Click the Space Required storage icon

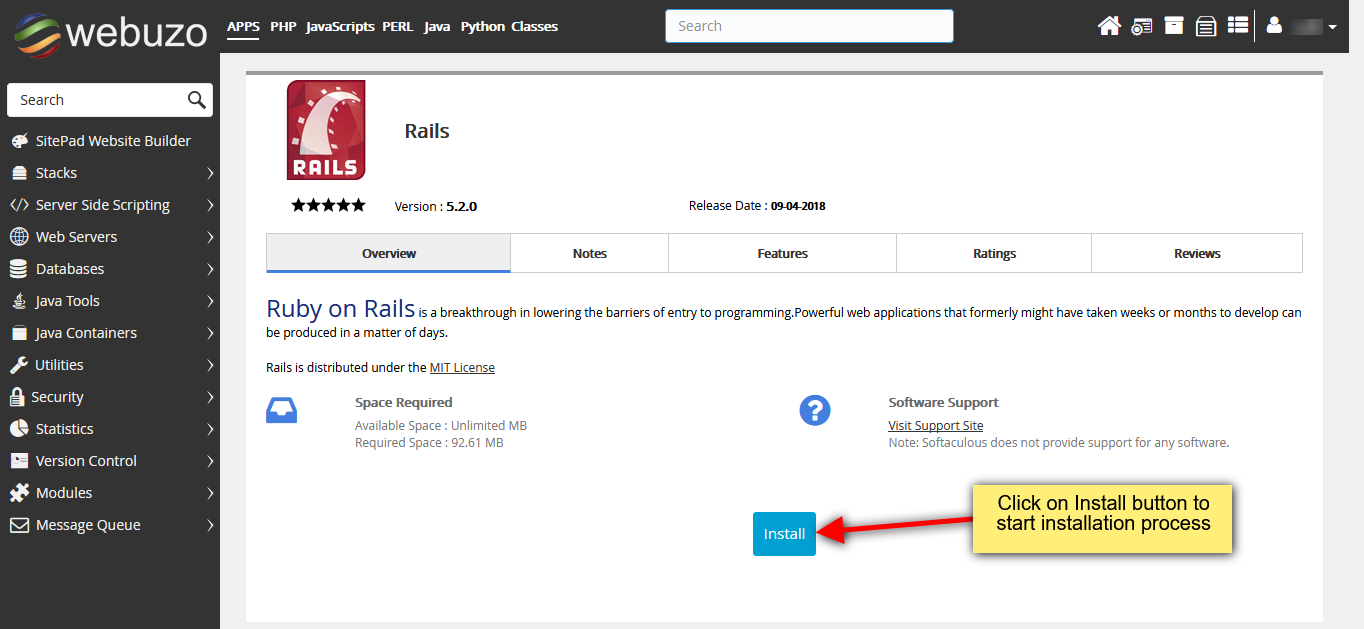pyautogui.click(x=281, y=410)
